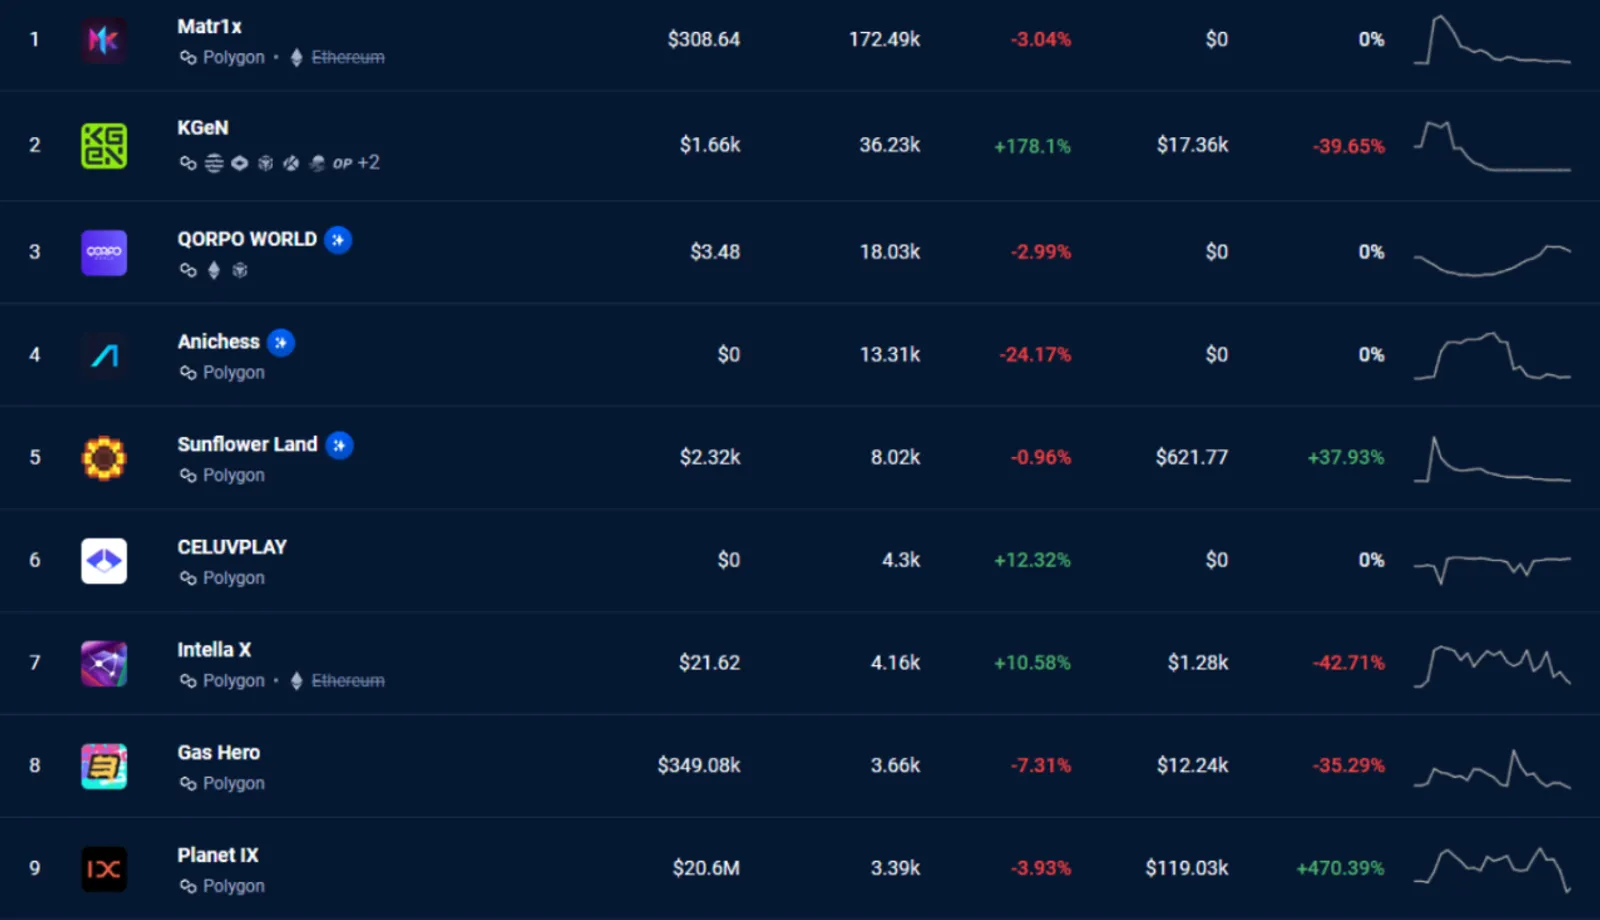Open the Planet IX name link
This screenshot has width=1600, height=920.
point(218,855)
